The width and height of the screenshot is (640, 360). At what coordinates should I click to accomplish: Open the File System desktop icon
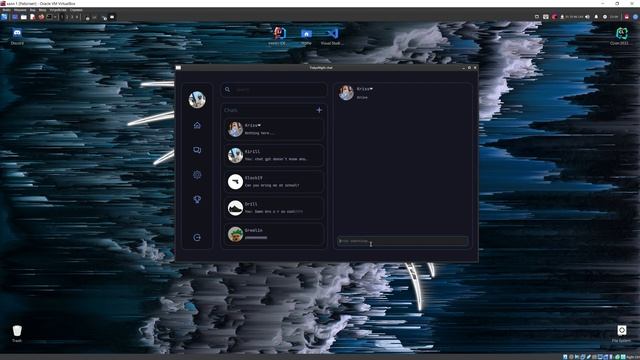pos(621,333)
